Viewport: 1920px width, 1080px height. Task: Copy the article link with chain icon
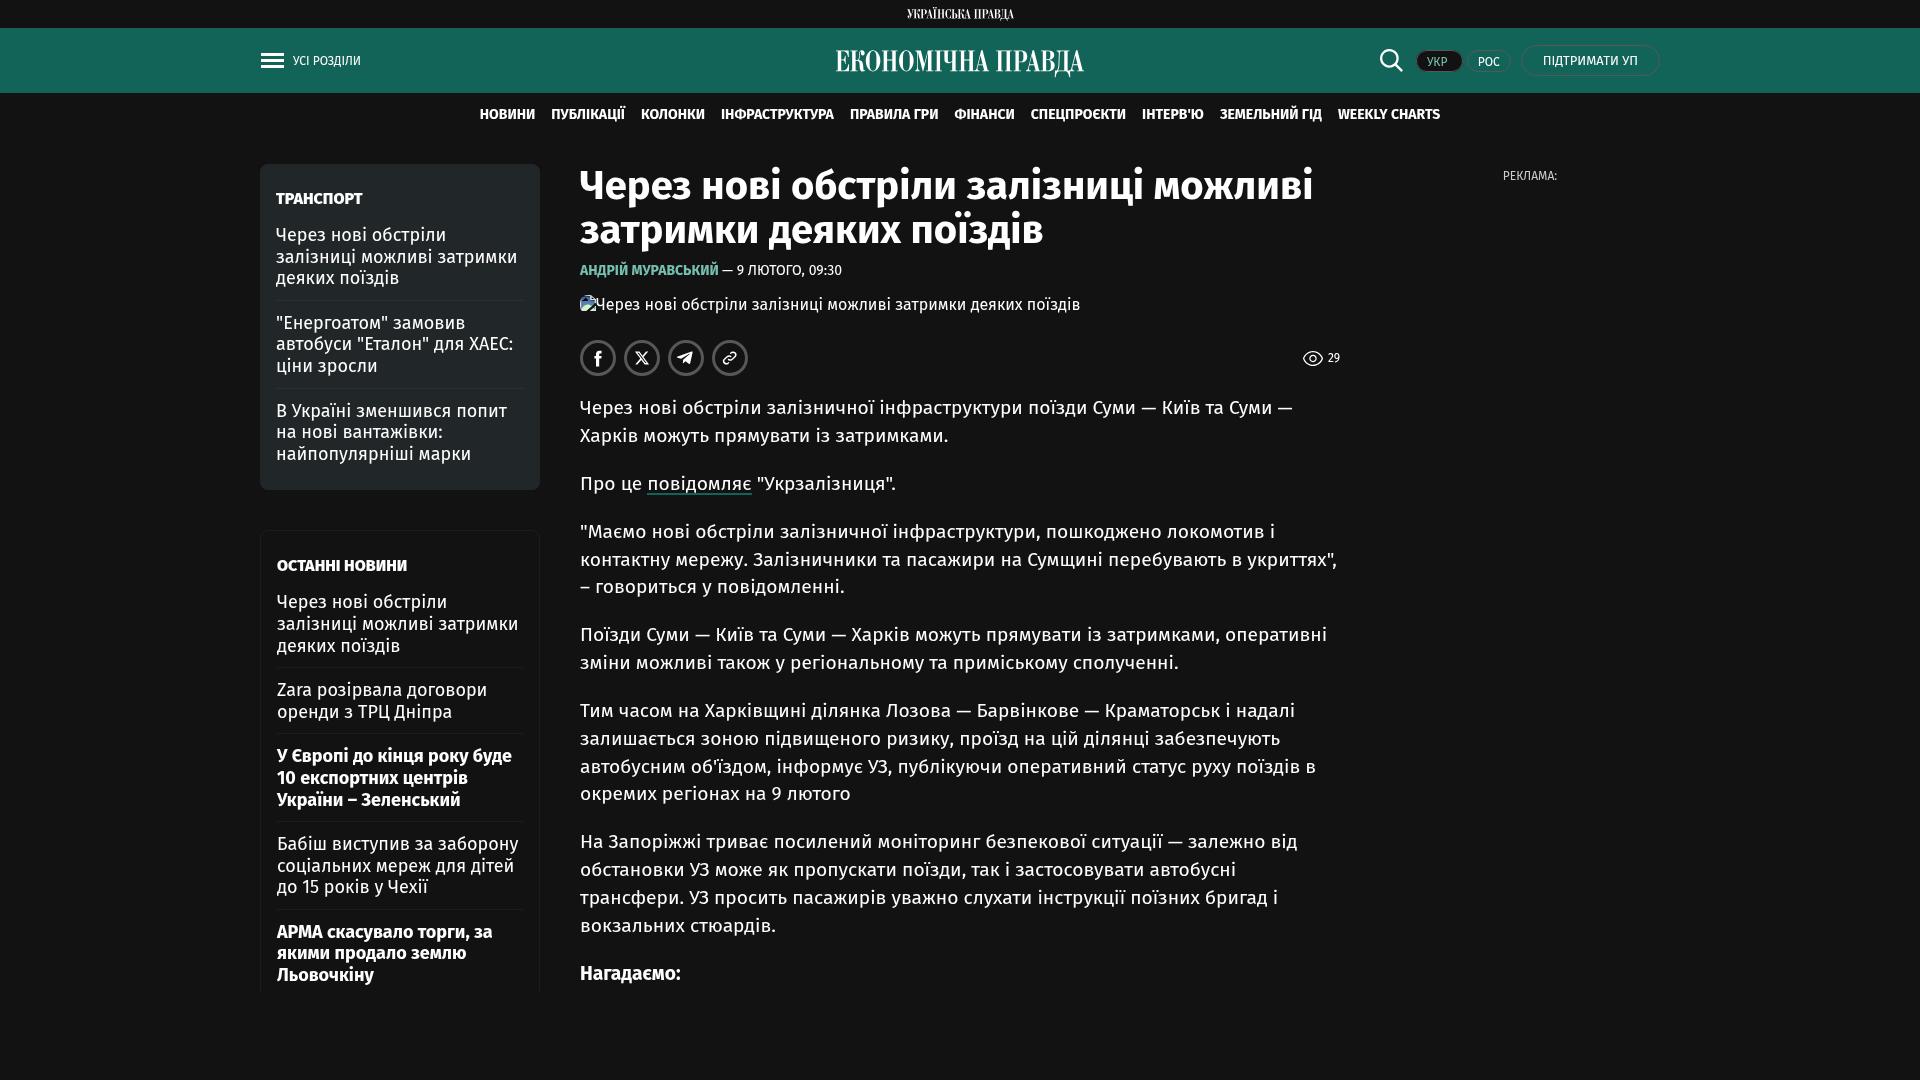click(730, 358)
